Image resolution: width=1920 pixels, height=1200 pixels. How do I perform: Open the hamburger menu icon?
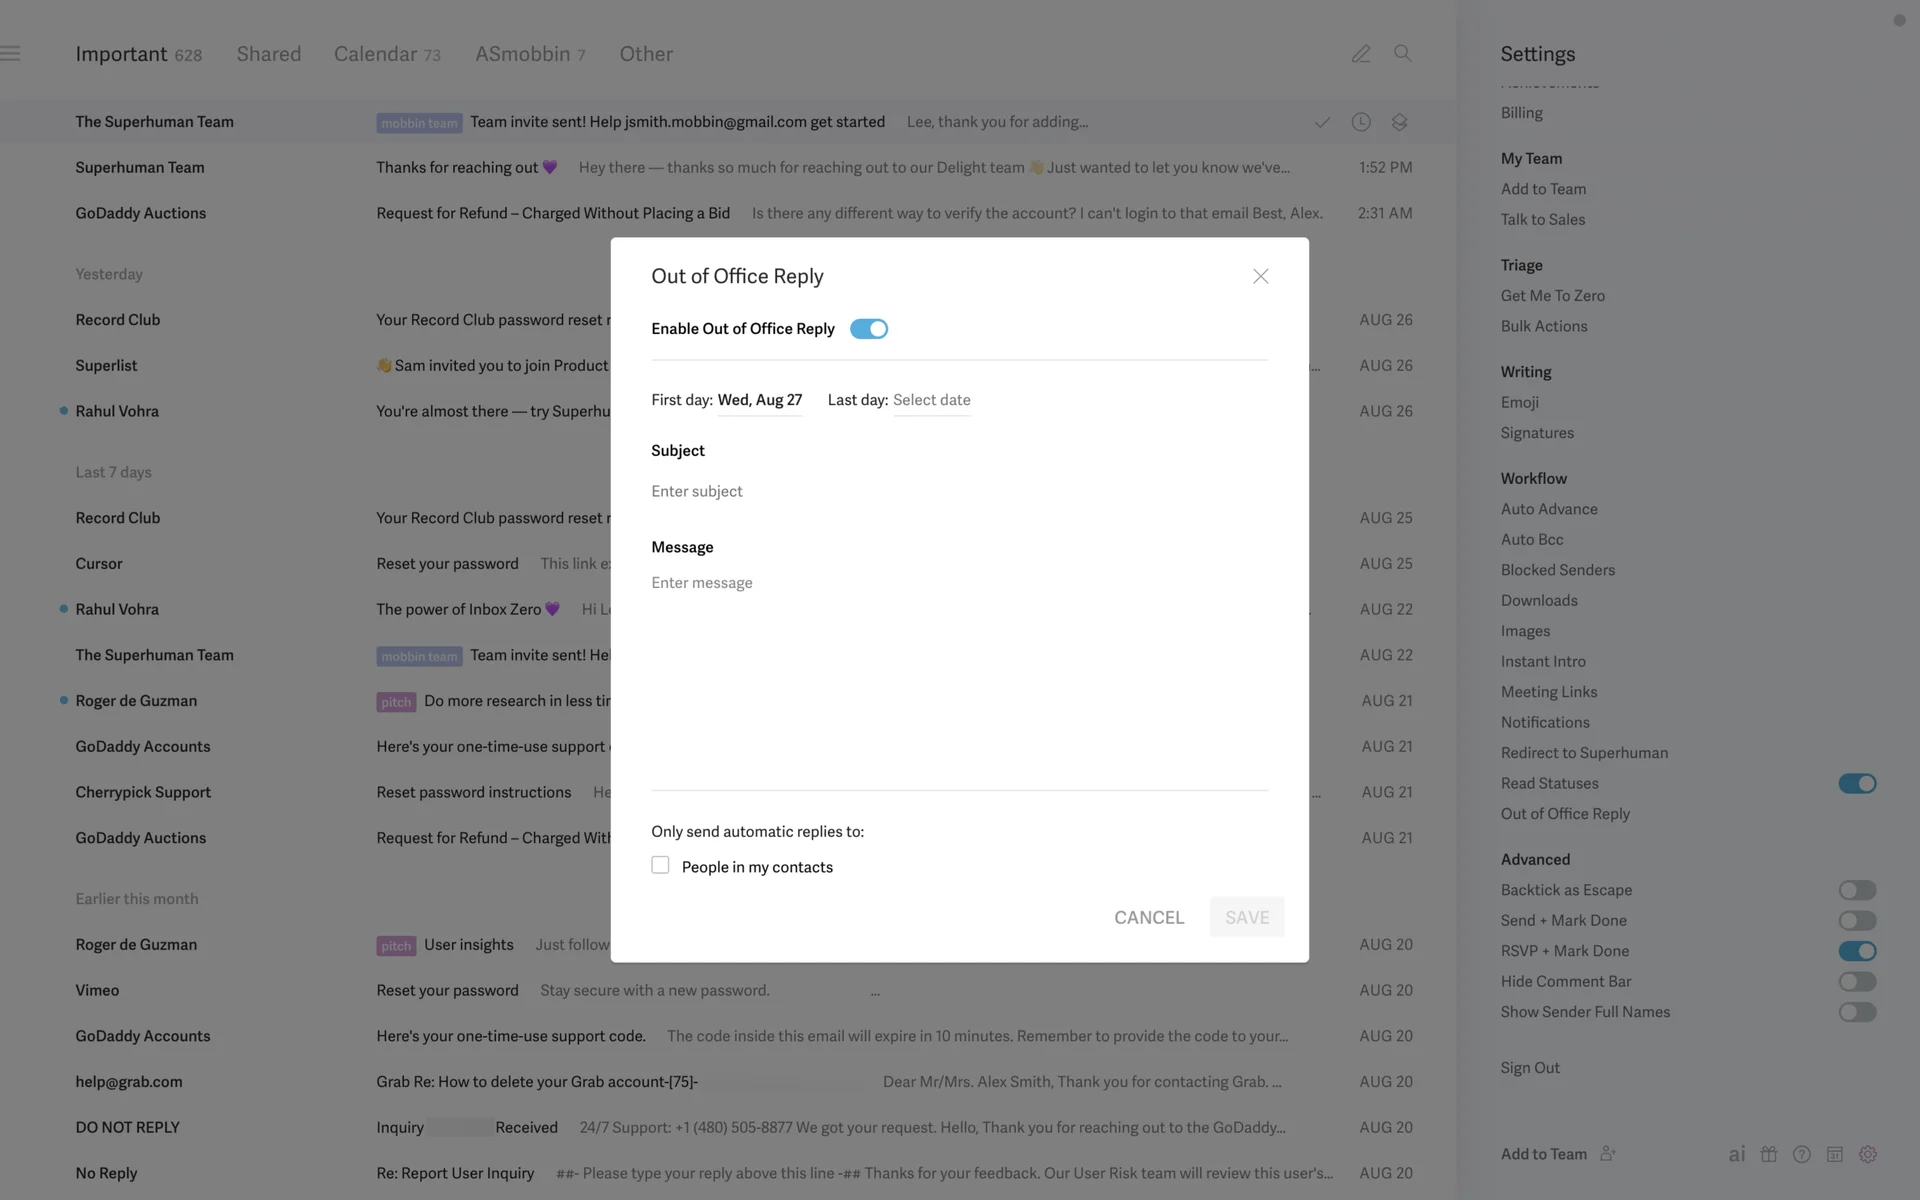11,54
